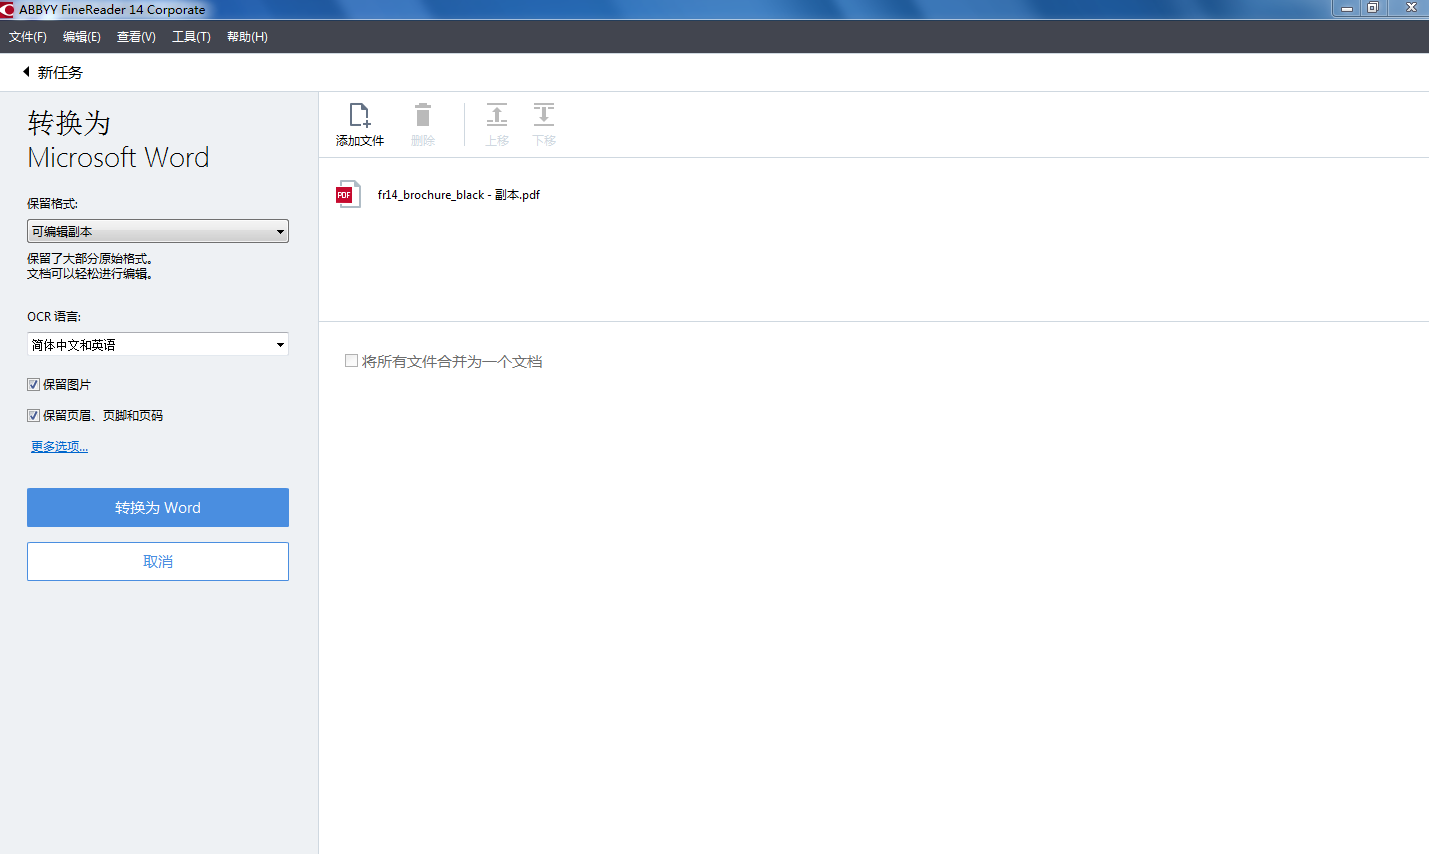Expand the OCR 语言 dropdown
Viewport: 1429px width, 854px height.
(157, 345)
